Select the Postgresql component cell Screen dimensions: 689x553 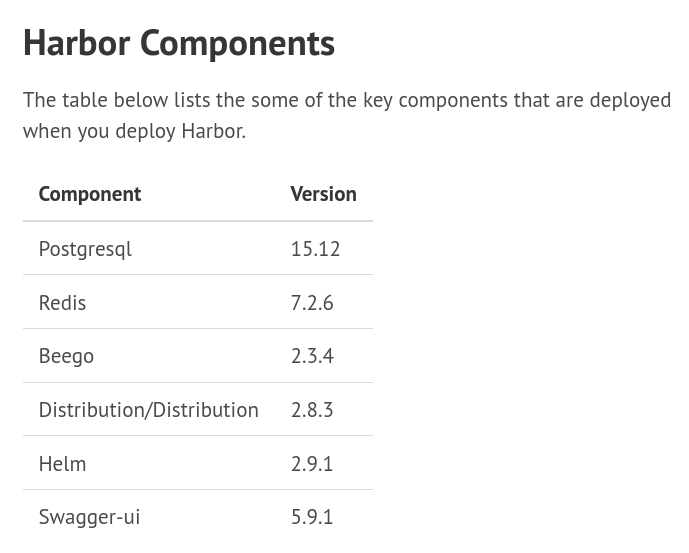click(x=85, y=249)
